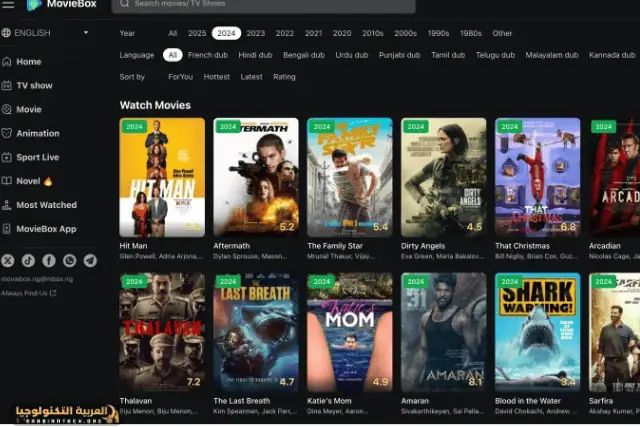Open the That Christmas poster

point(538,177)
